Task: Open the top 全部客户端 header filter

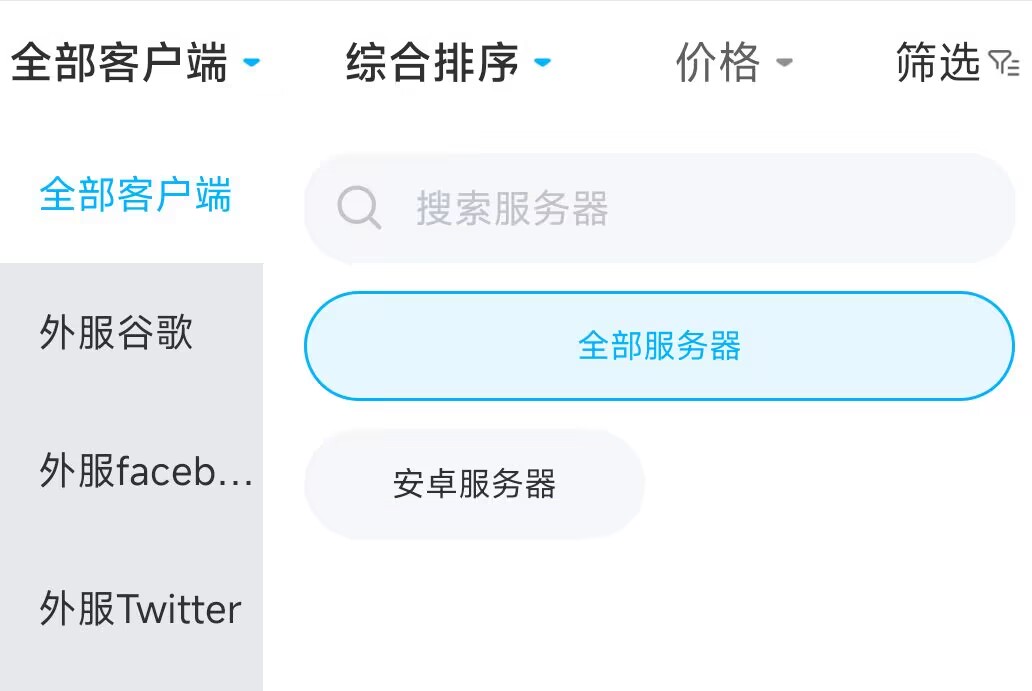Action: click(119, 63)
